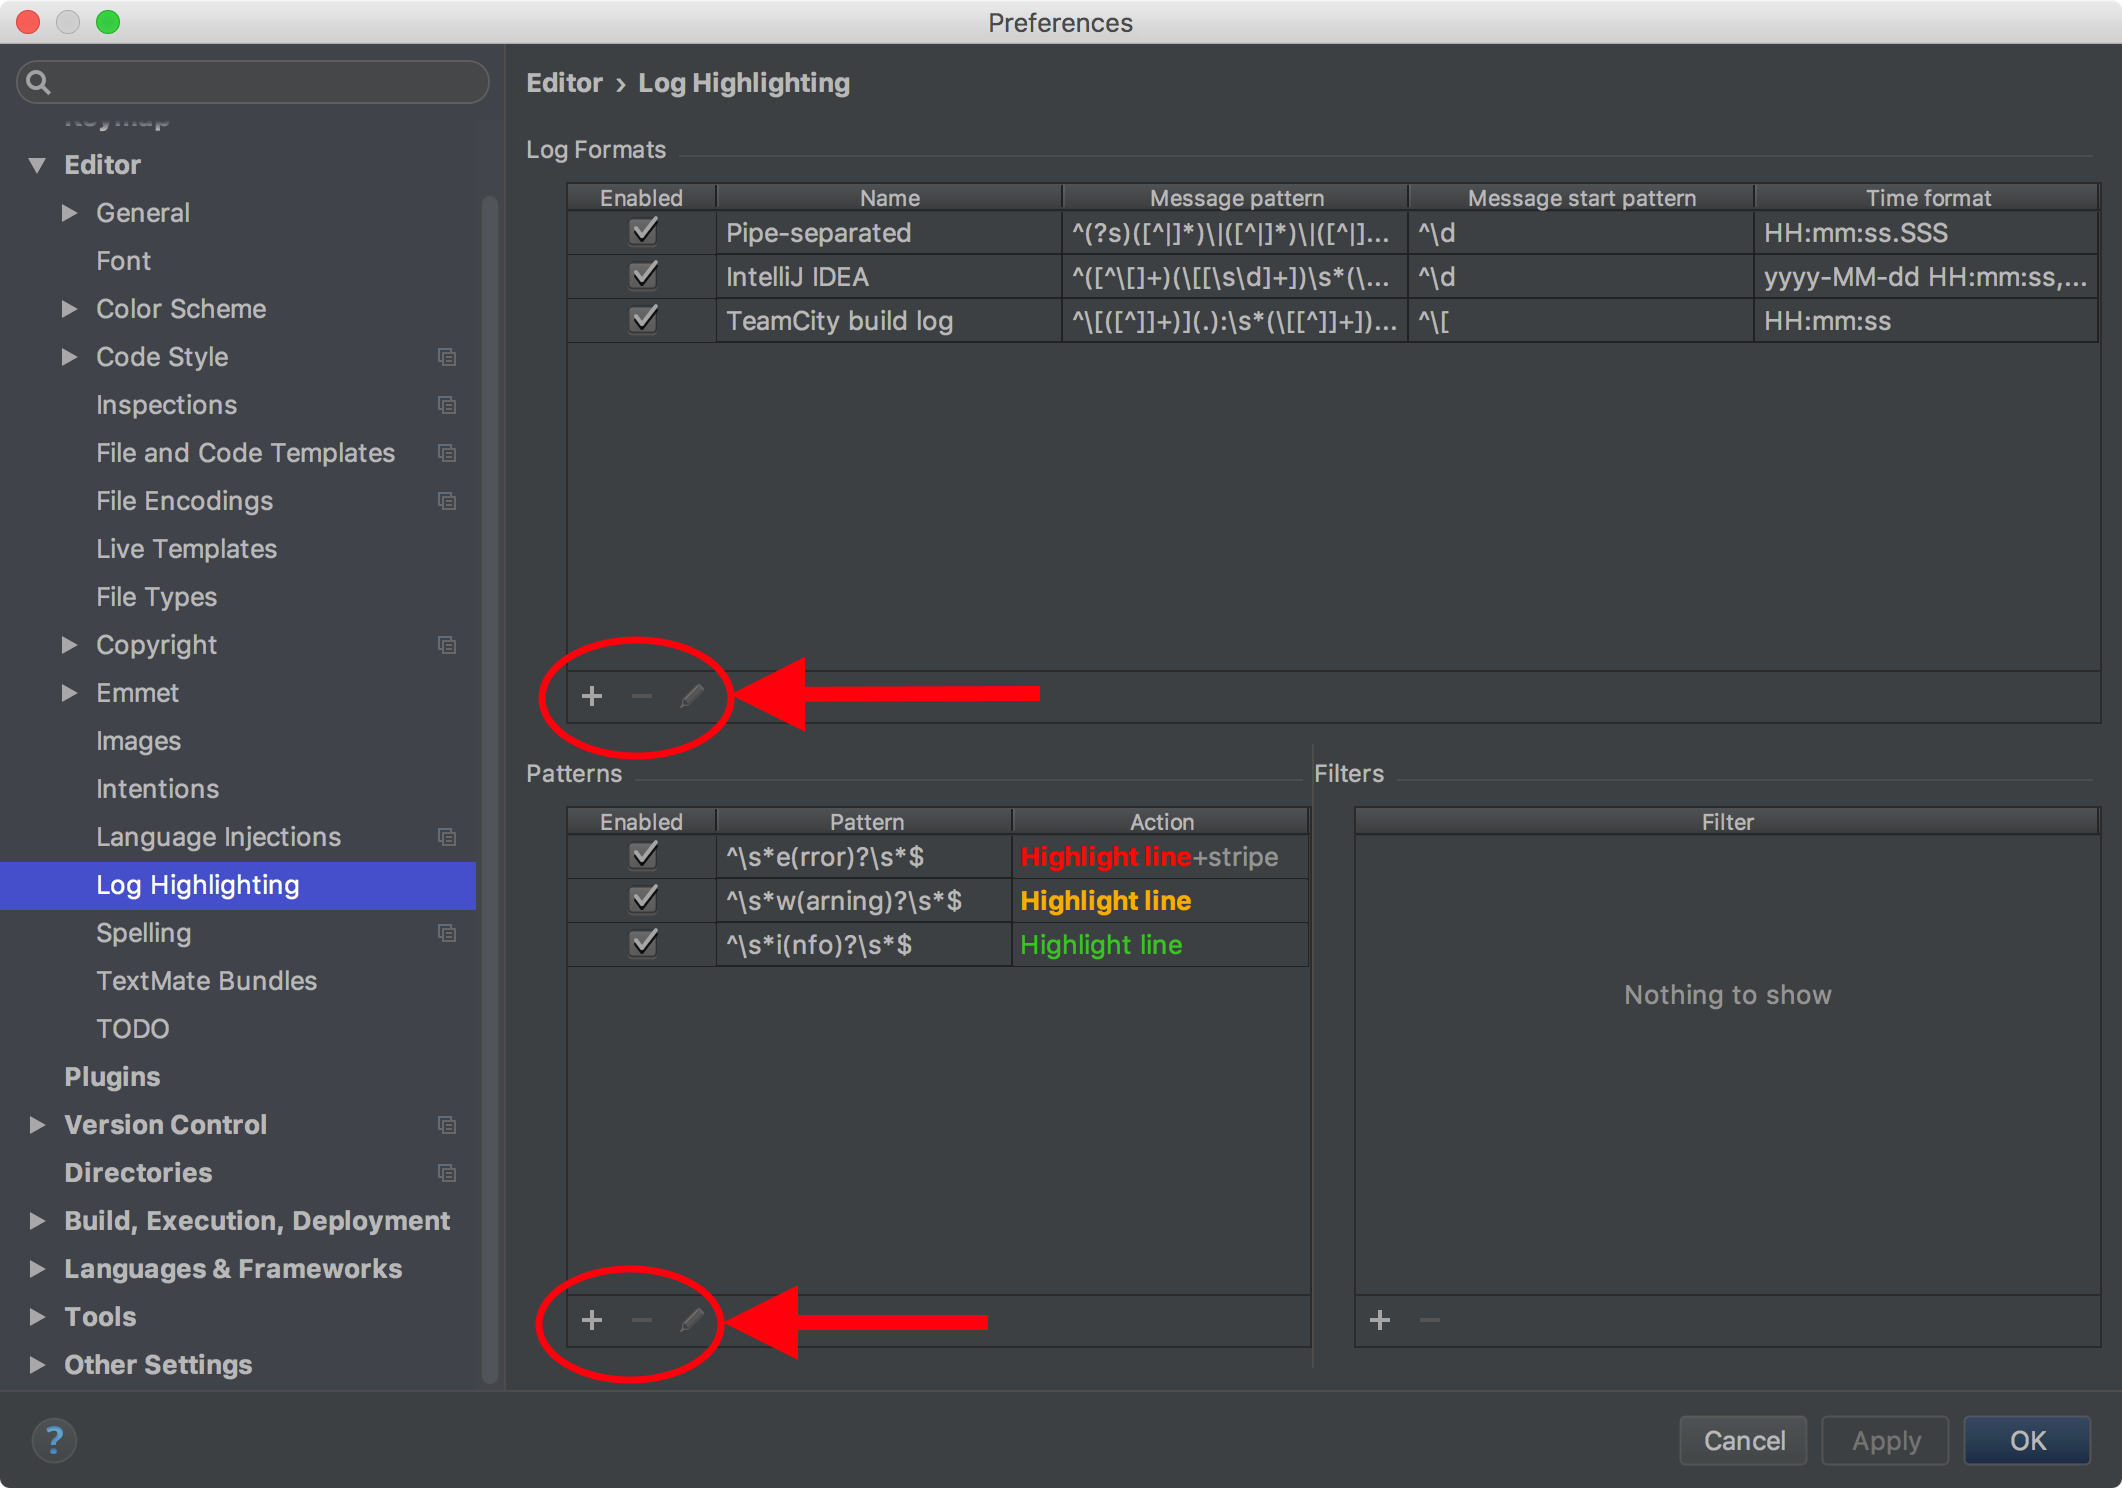Open Editor from the breadcrumb
The image size is (2122, 1488).
click(x=564, y=83)
